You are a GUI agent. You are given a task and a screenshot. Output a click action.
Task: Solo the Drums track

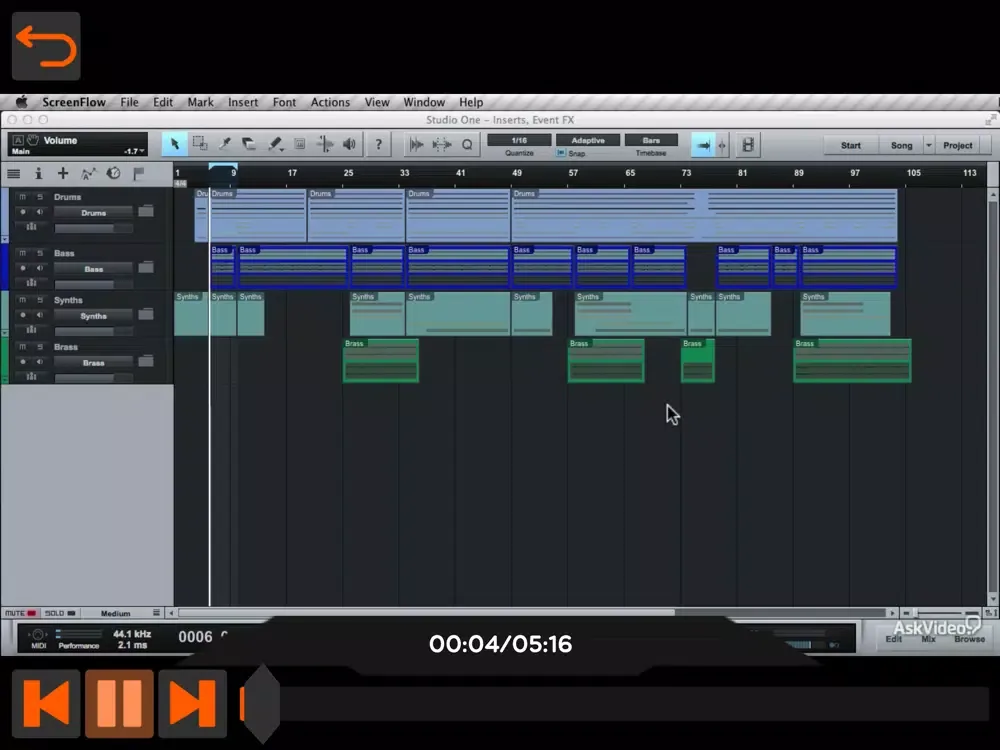40,197
